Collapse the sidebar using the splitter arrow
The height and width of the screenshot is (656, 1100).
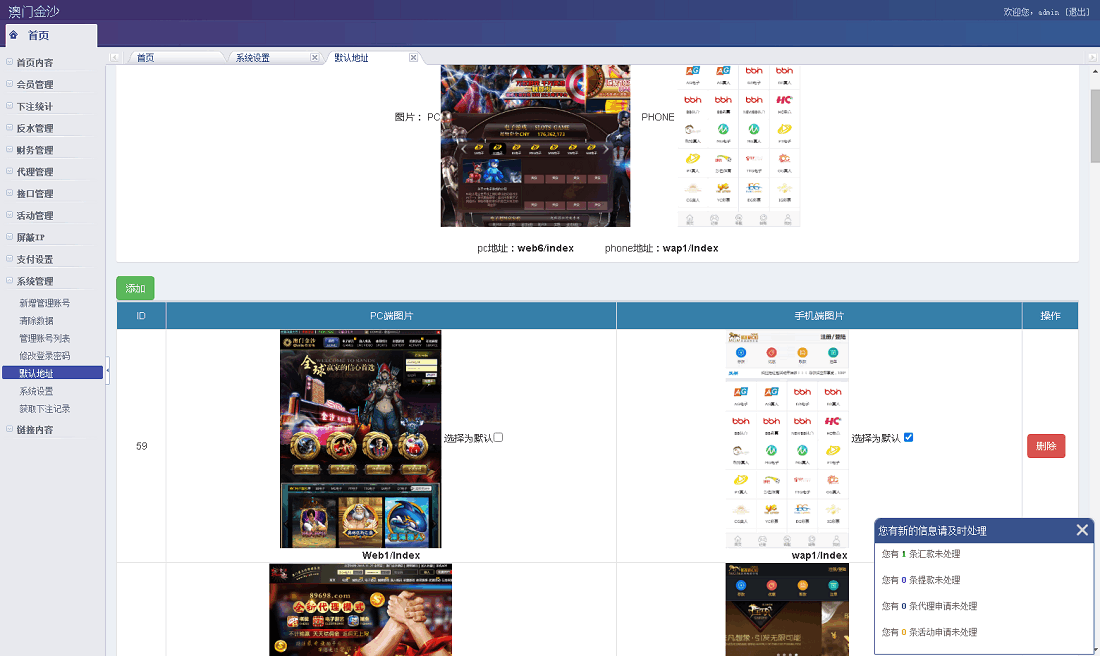pyautogui.click(x=108, y=372)
